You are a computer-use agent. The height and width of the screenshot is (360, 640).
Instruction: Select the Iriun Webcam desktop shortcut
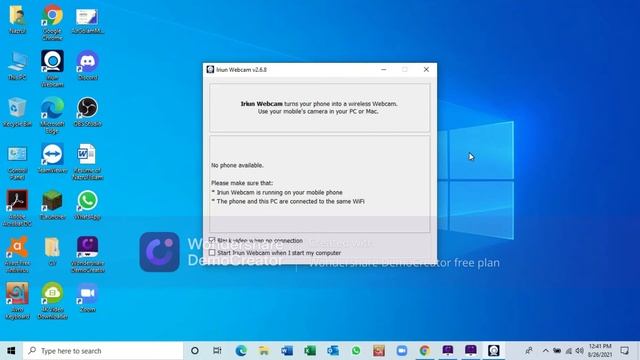pyautogui.click(x=52, y=69)
